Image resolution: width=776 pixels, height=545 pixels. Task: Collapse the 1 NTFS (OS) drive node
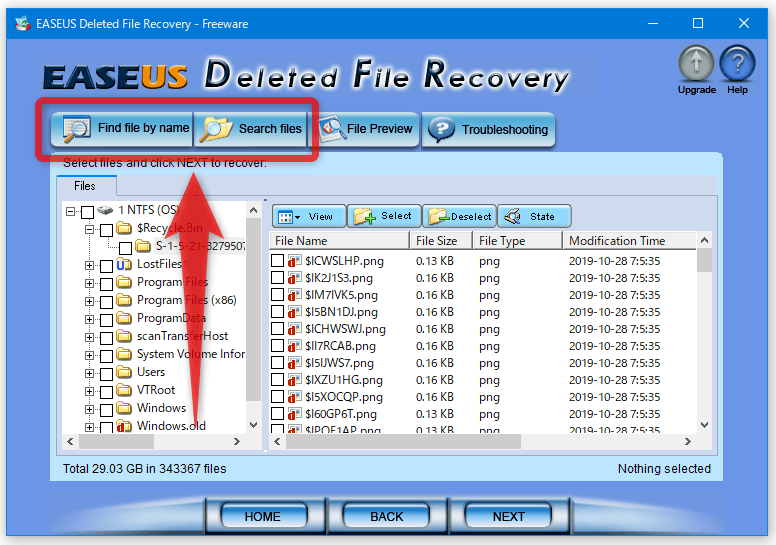tap(71, 211)
